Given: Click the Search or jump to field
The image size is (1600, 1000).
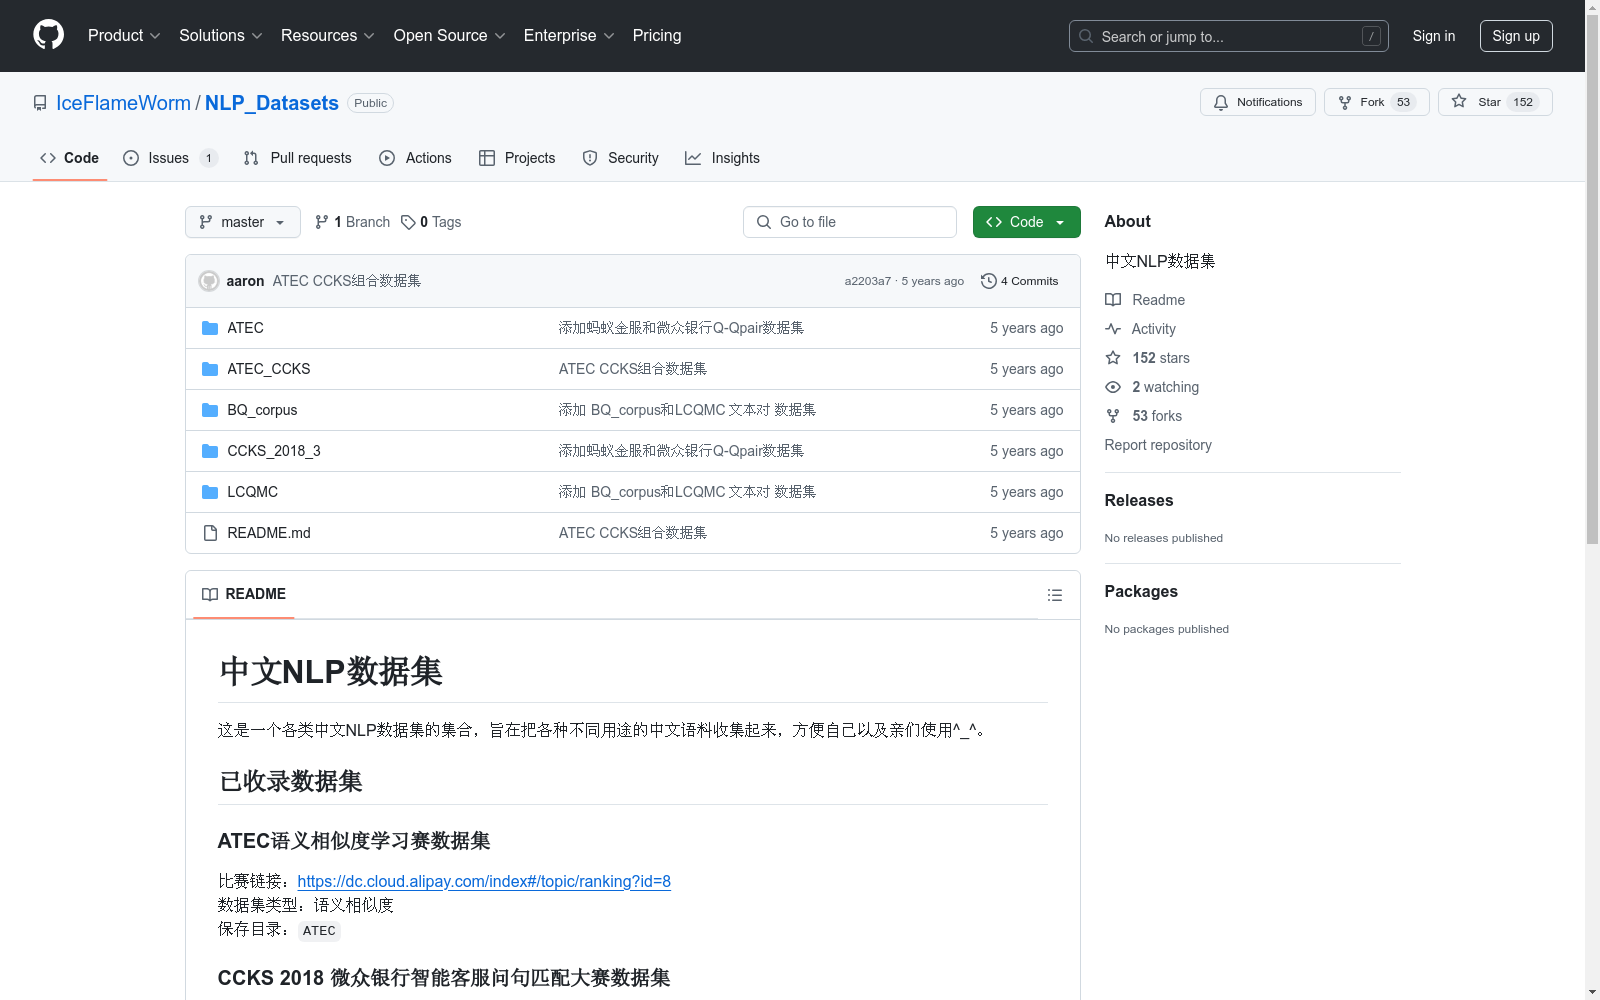Looking at the screenshot, I should [1229, 36].
